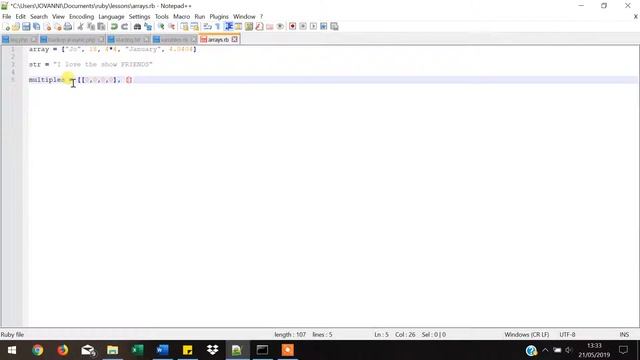Open the Document Map panel icon
Viewport: 640px width, 360px height.
[249, 27]
